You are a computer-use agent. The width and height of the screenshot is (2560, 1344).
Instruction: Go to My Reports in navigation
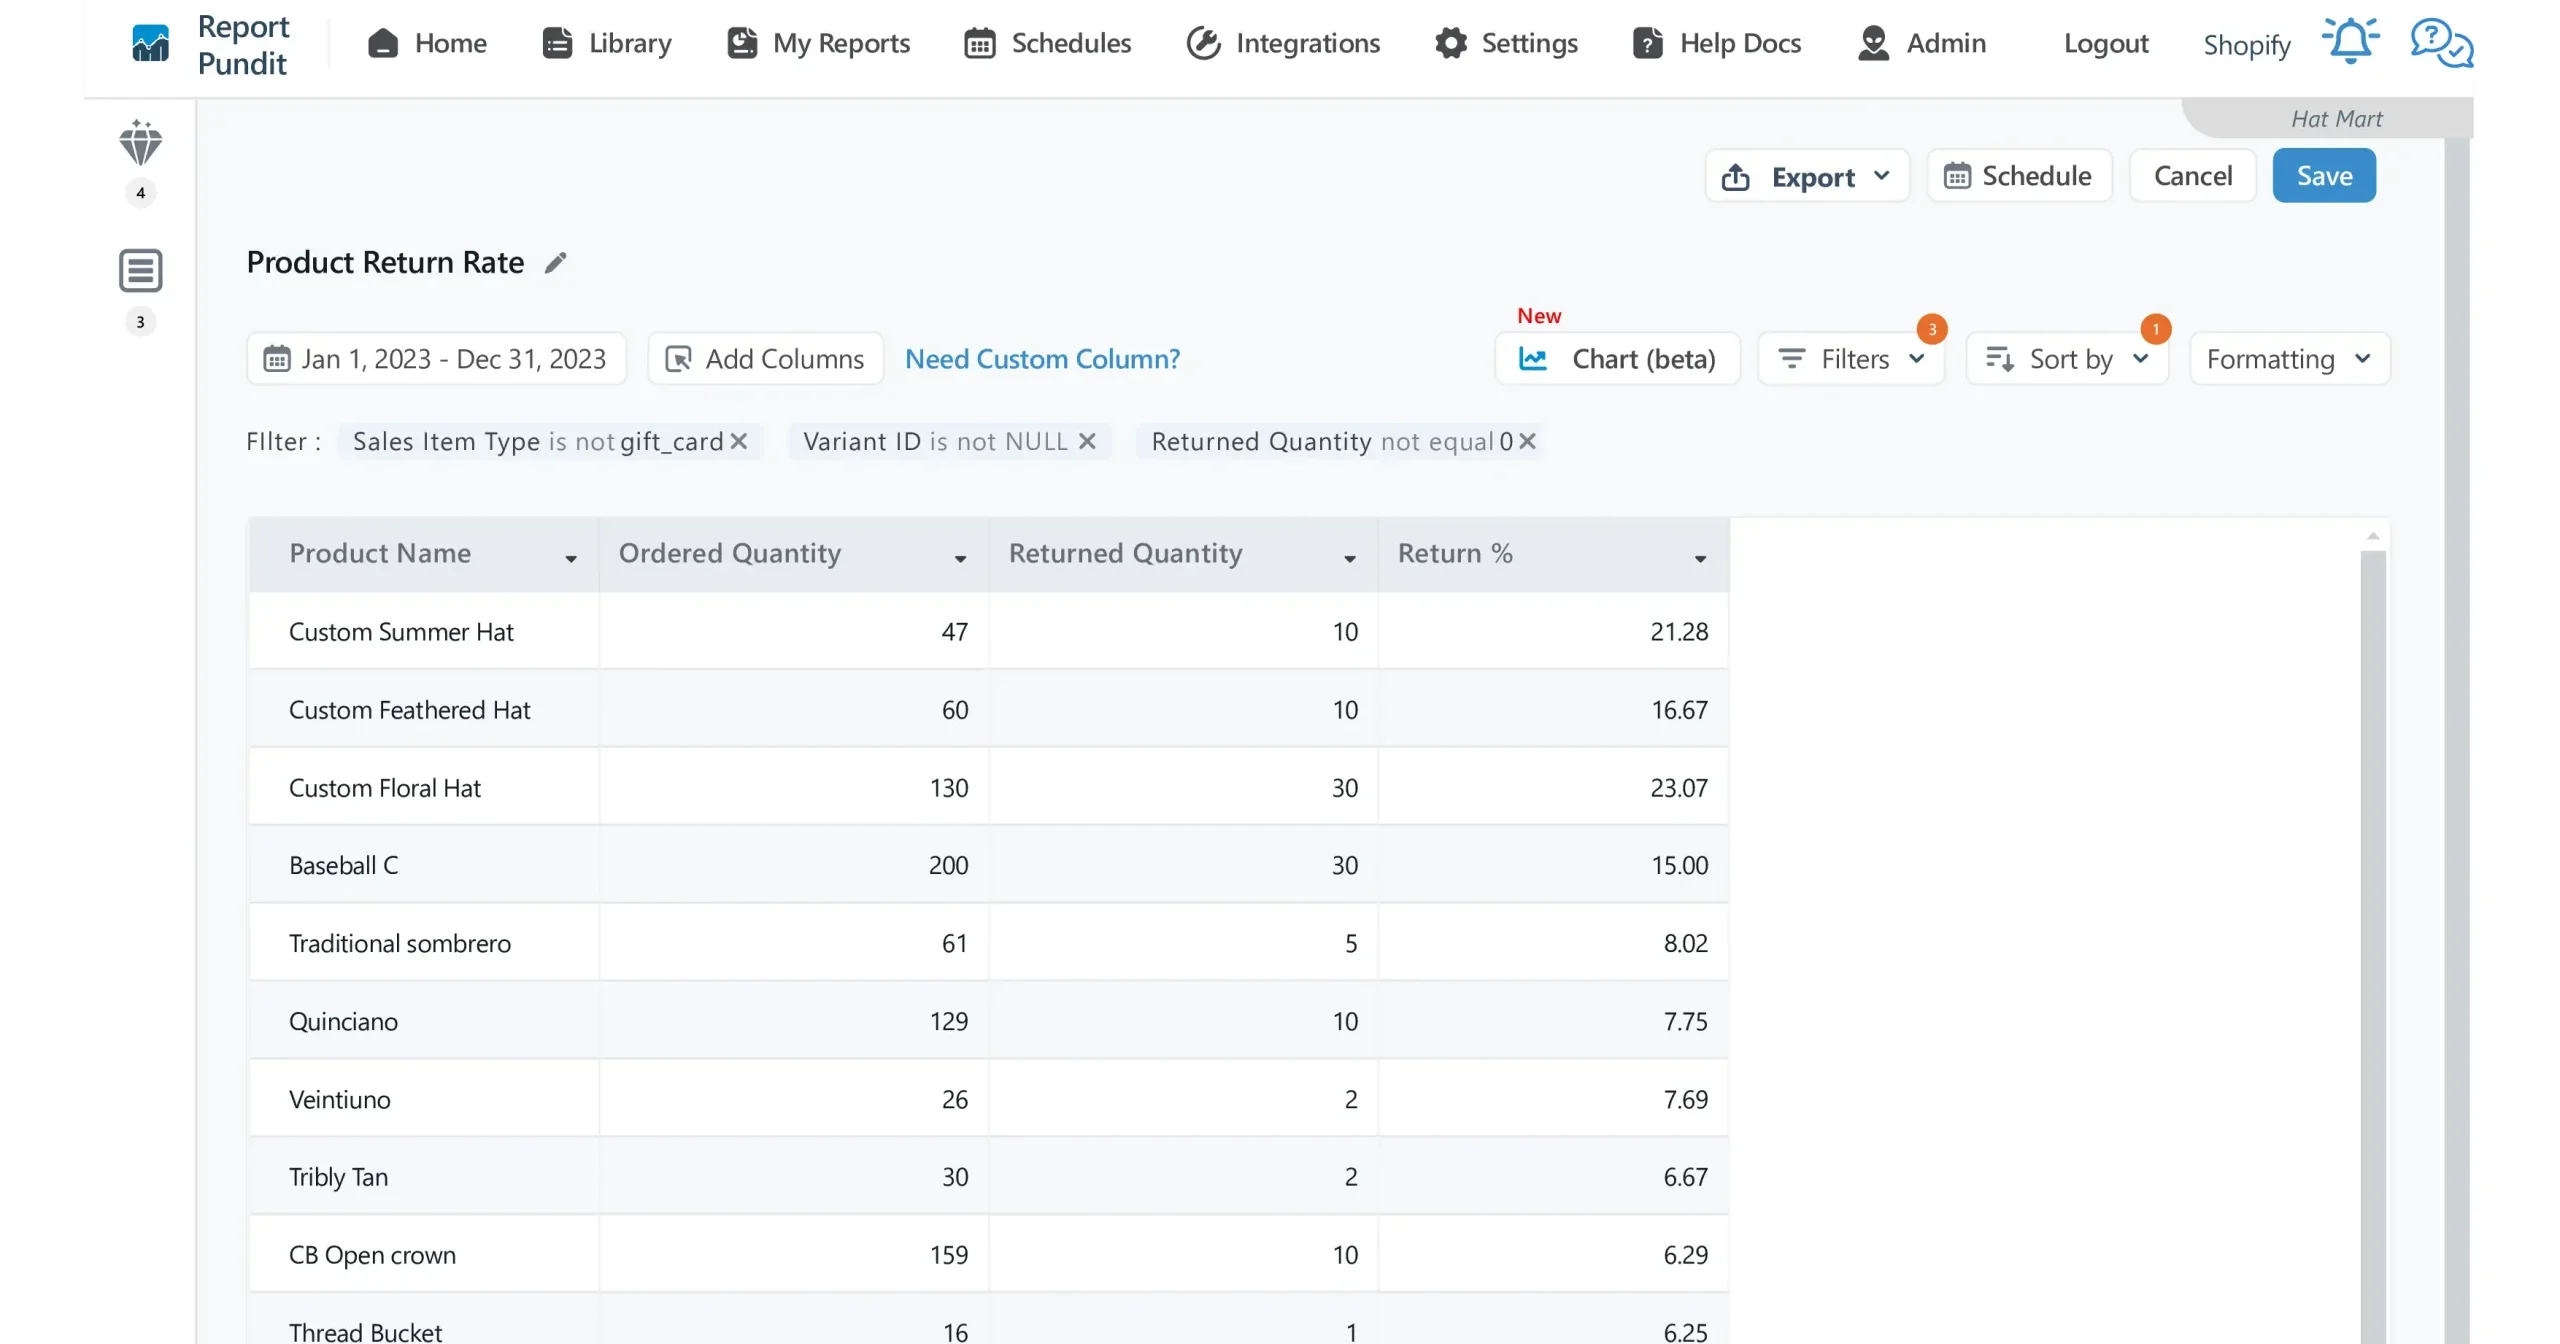pyautogui.click(x=818, y=43)
